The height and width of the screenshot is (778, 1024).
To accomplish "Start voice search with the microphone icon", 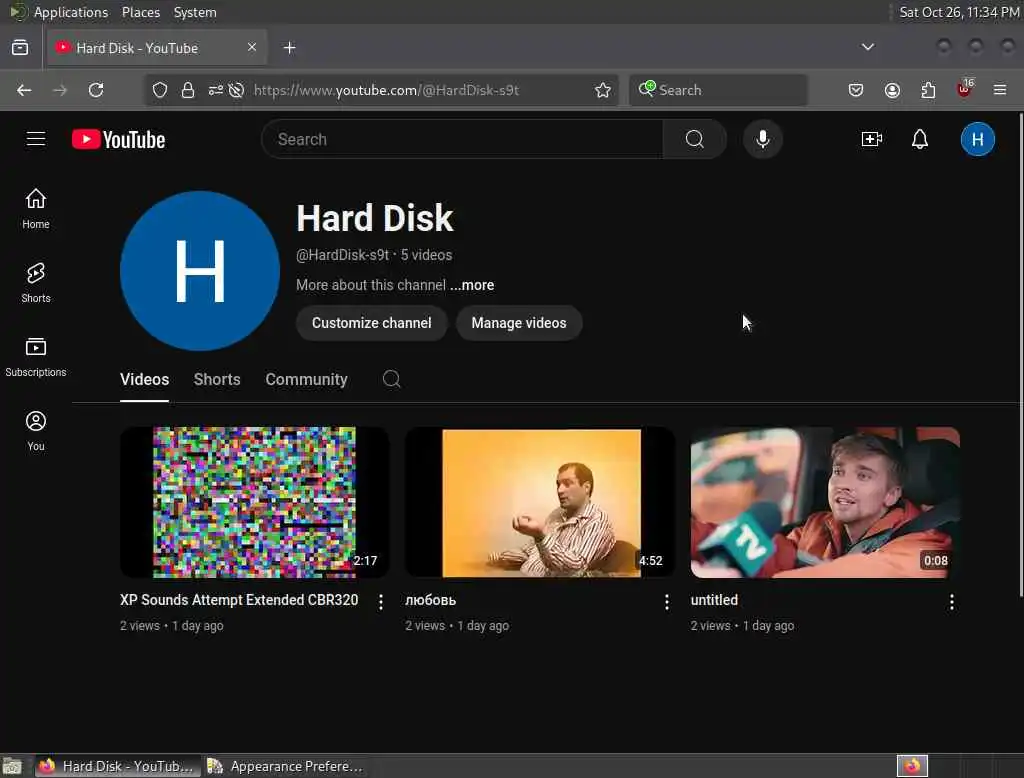I will (763, 139).
